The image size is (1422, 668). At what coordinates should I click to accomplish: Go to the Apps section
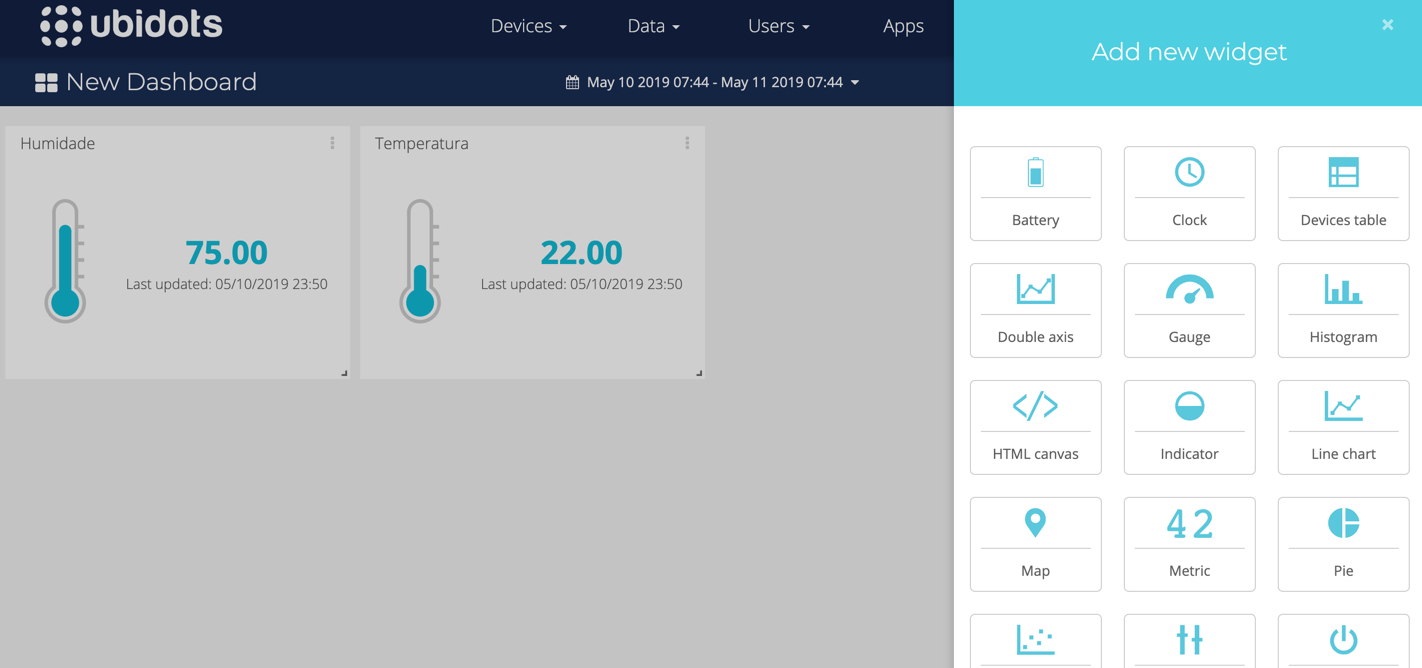click(903, 26)
